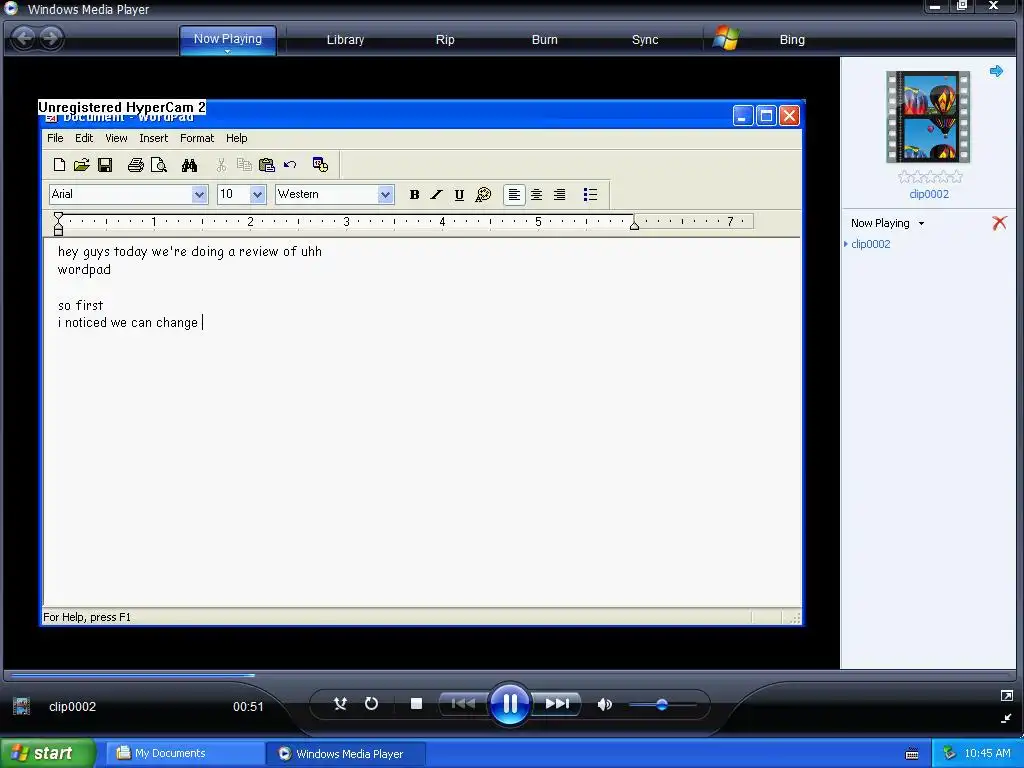Screen dimensions: 1024x768
Task: Click the Undo arrow icon
Action: tap(290, 165)
